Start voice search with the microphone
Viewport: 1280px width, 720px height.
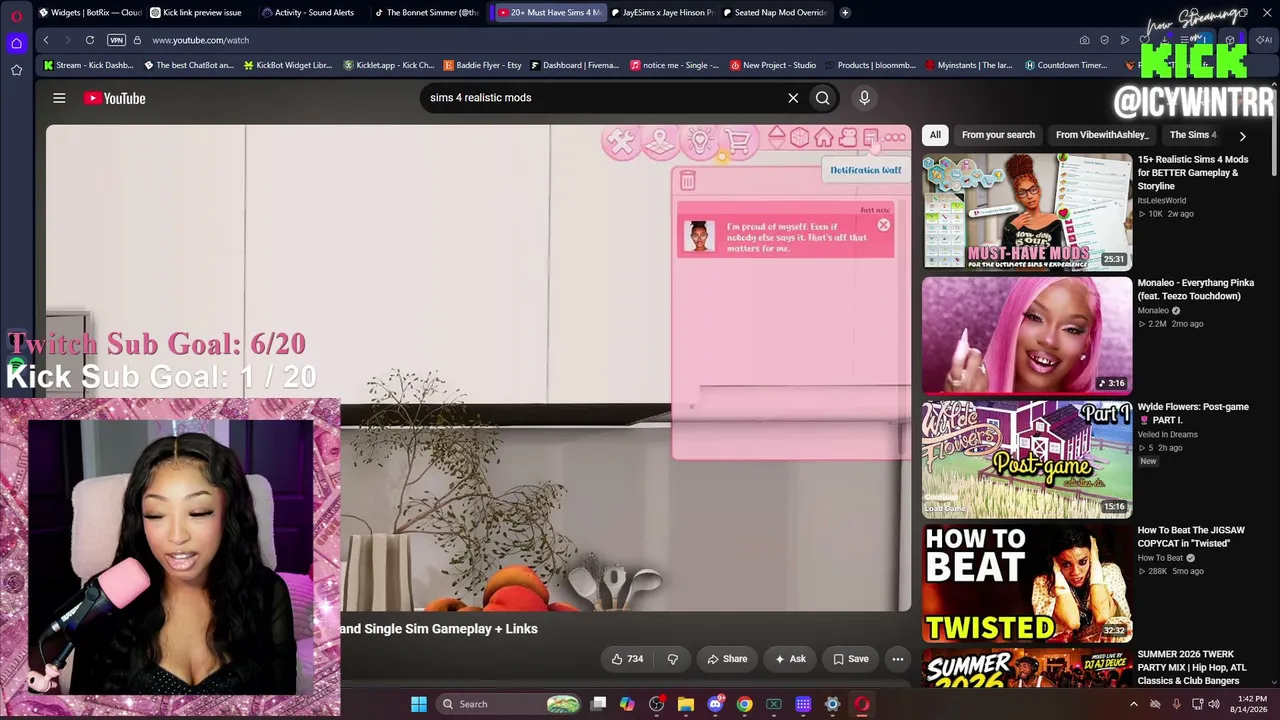[x=864, y=98]
